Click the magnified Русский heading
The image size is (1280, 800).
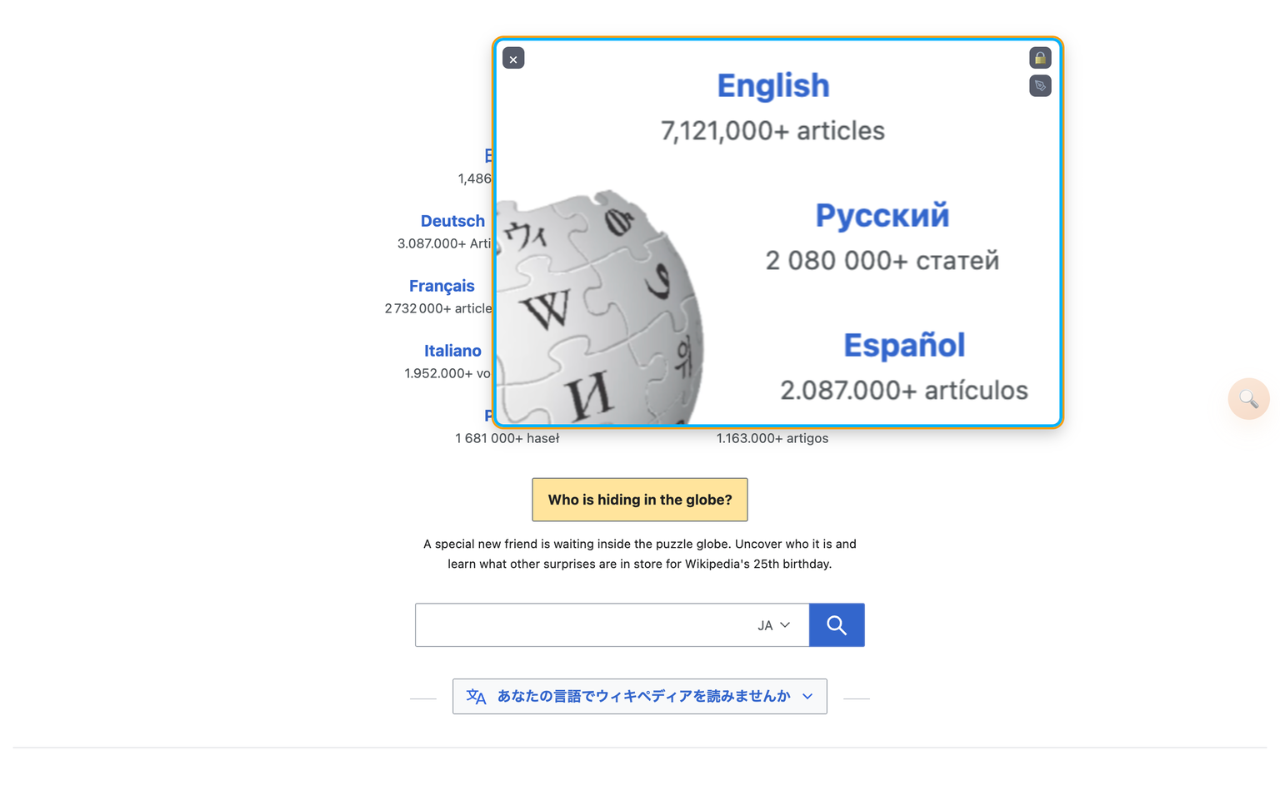[x=882, y=216]
